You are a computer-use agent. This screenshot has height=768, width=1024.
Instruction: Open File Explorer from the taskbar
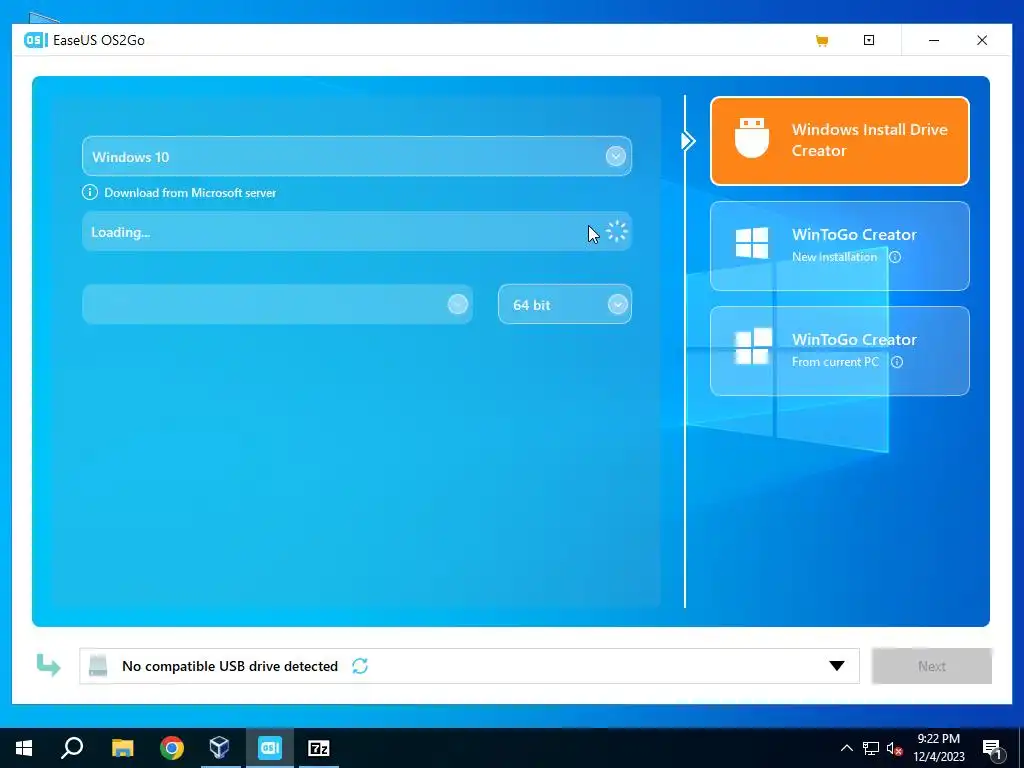point(122,748)
